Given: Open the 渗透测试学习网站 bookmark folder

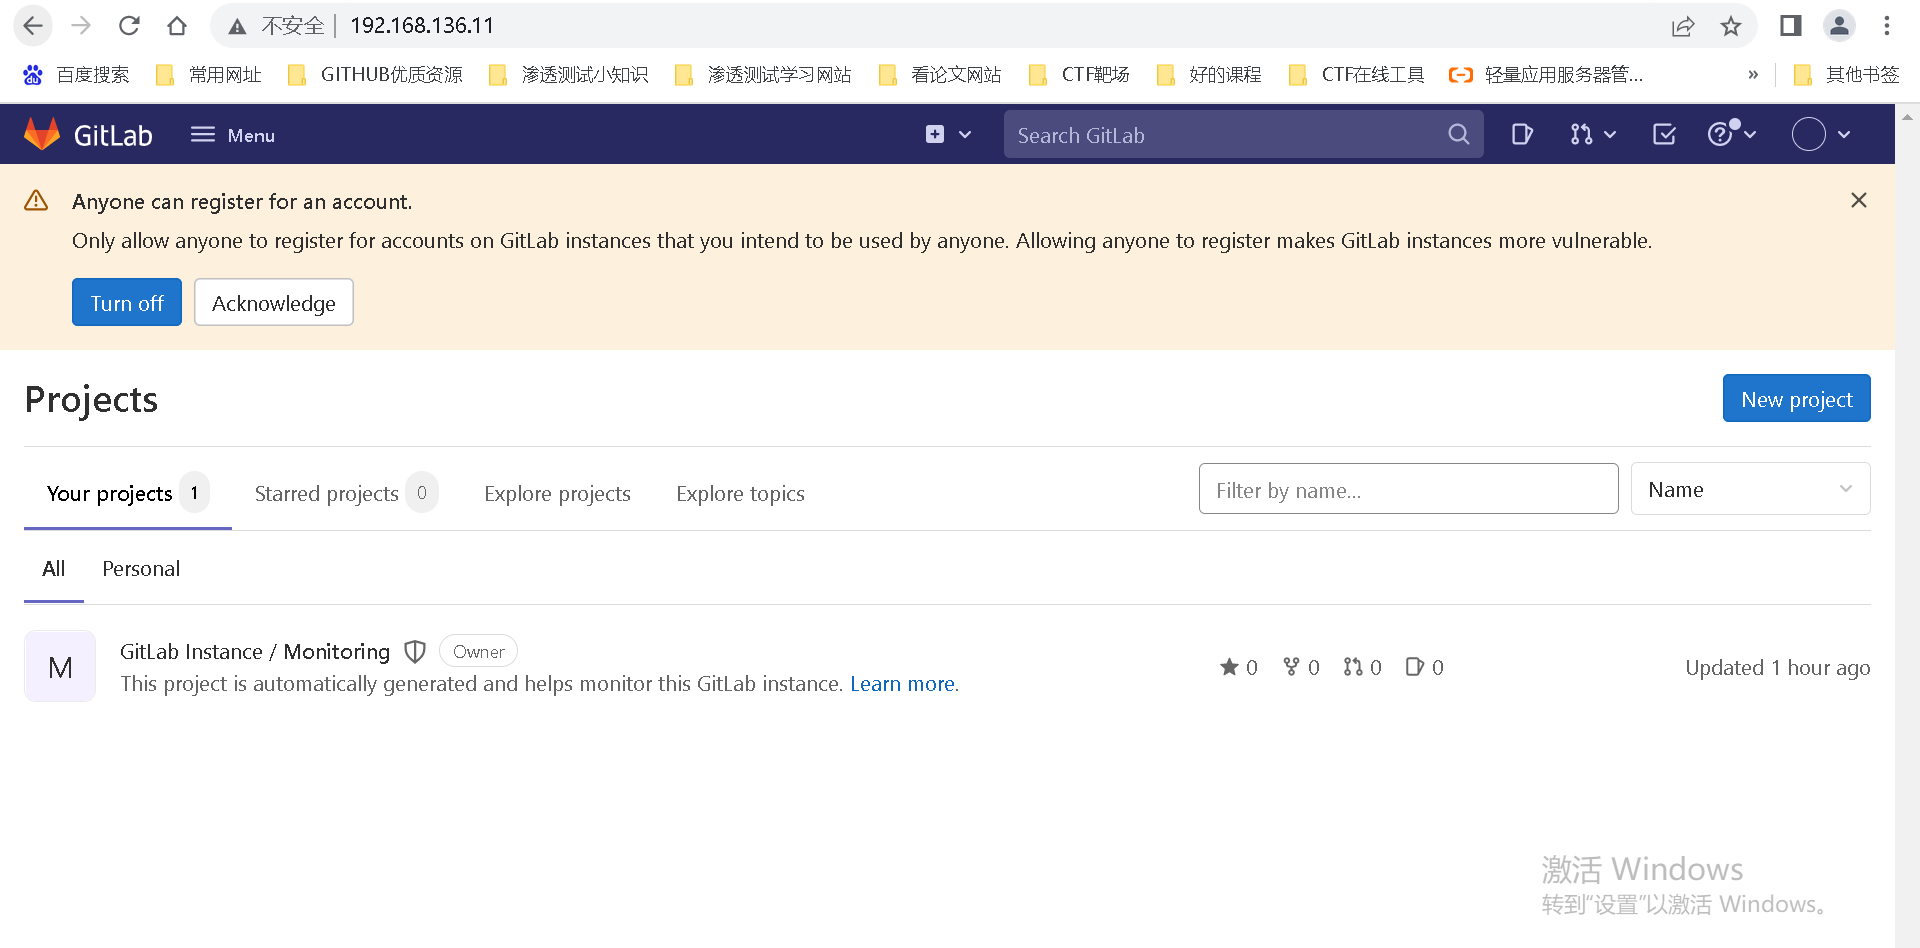Looking at the screenshot, I should (x=764, y=75).
